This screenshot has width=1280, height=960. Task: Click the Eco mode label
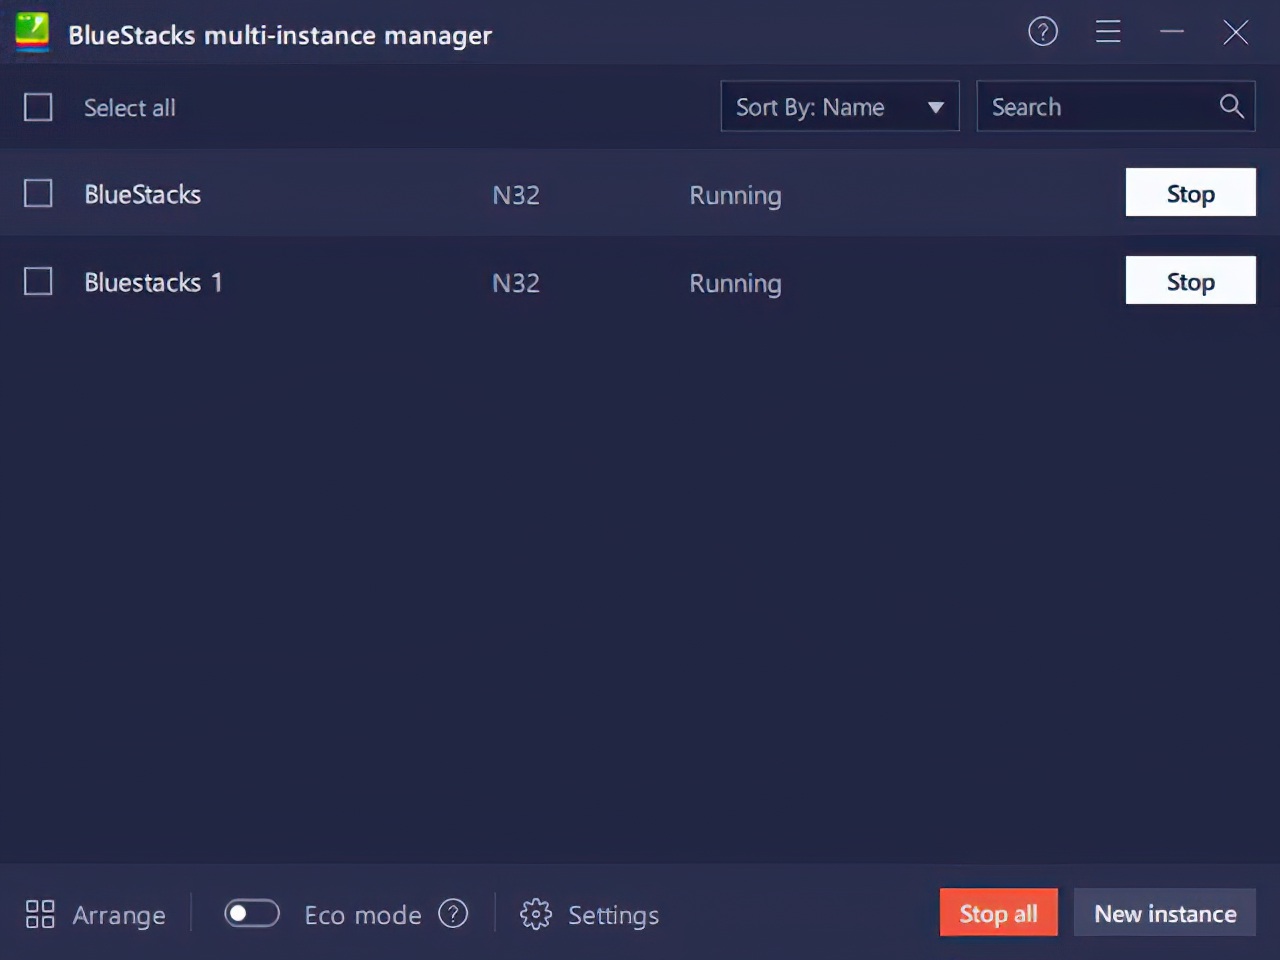pyautogui.click(x=363, y=915)
